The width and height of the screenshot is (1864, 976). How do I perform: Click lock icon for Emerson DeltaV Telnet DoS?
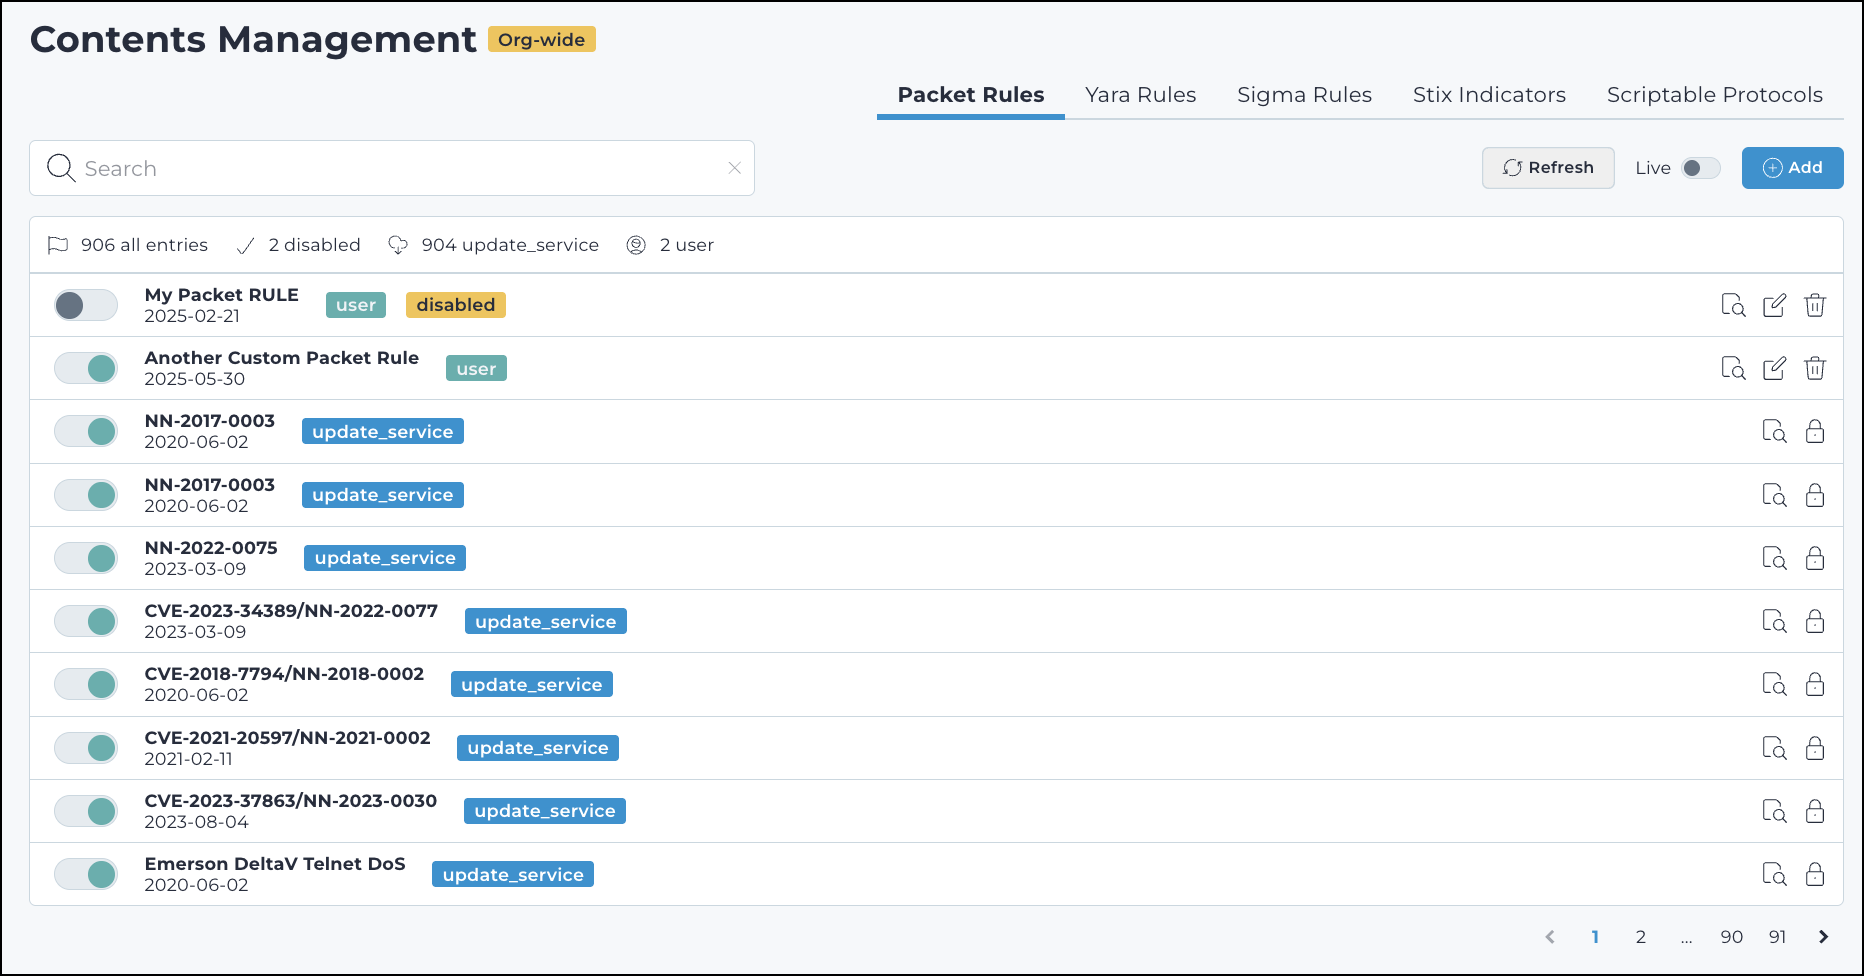[x=1815, y=874]
